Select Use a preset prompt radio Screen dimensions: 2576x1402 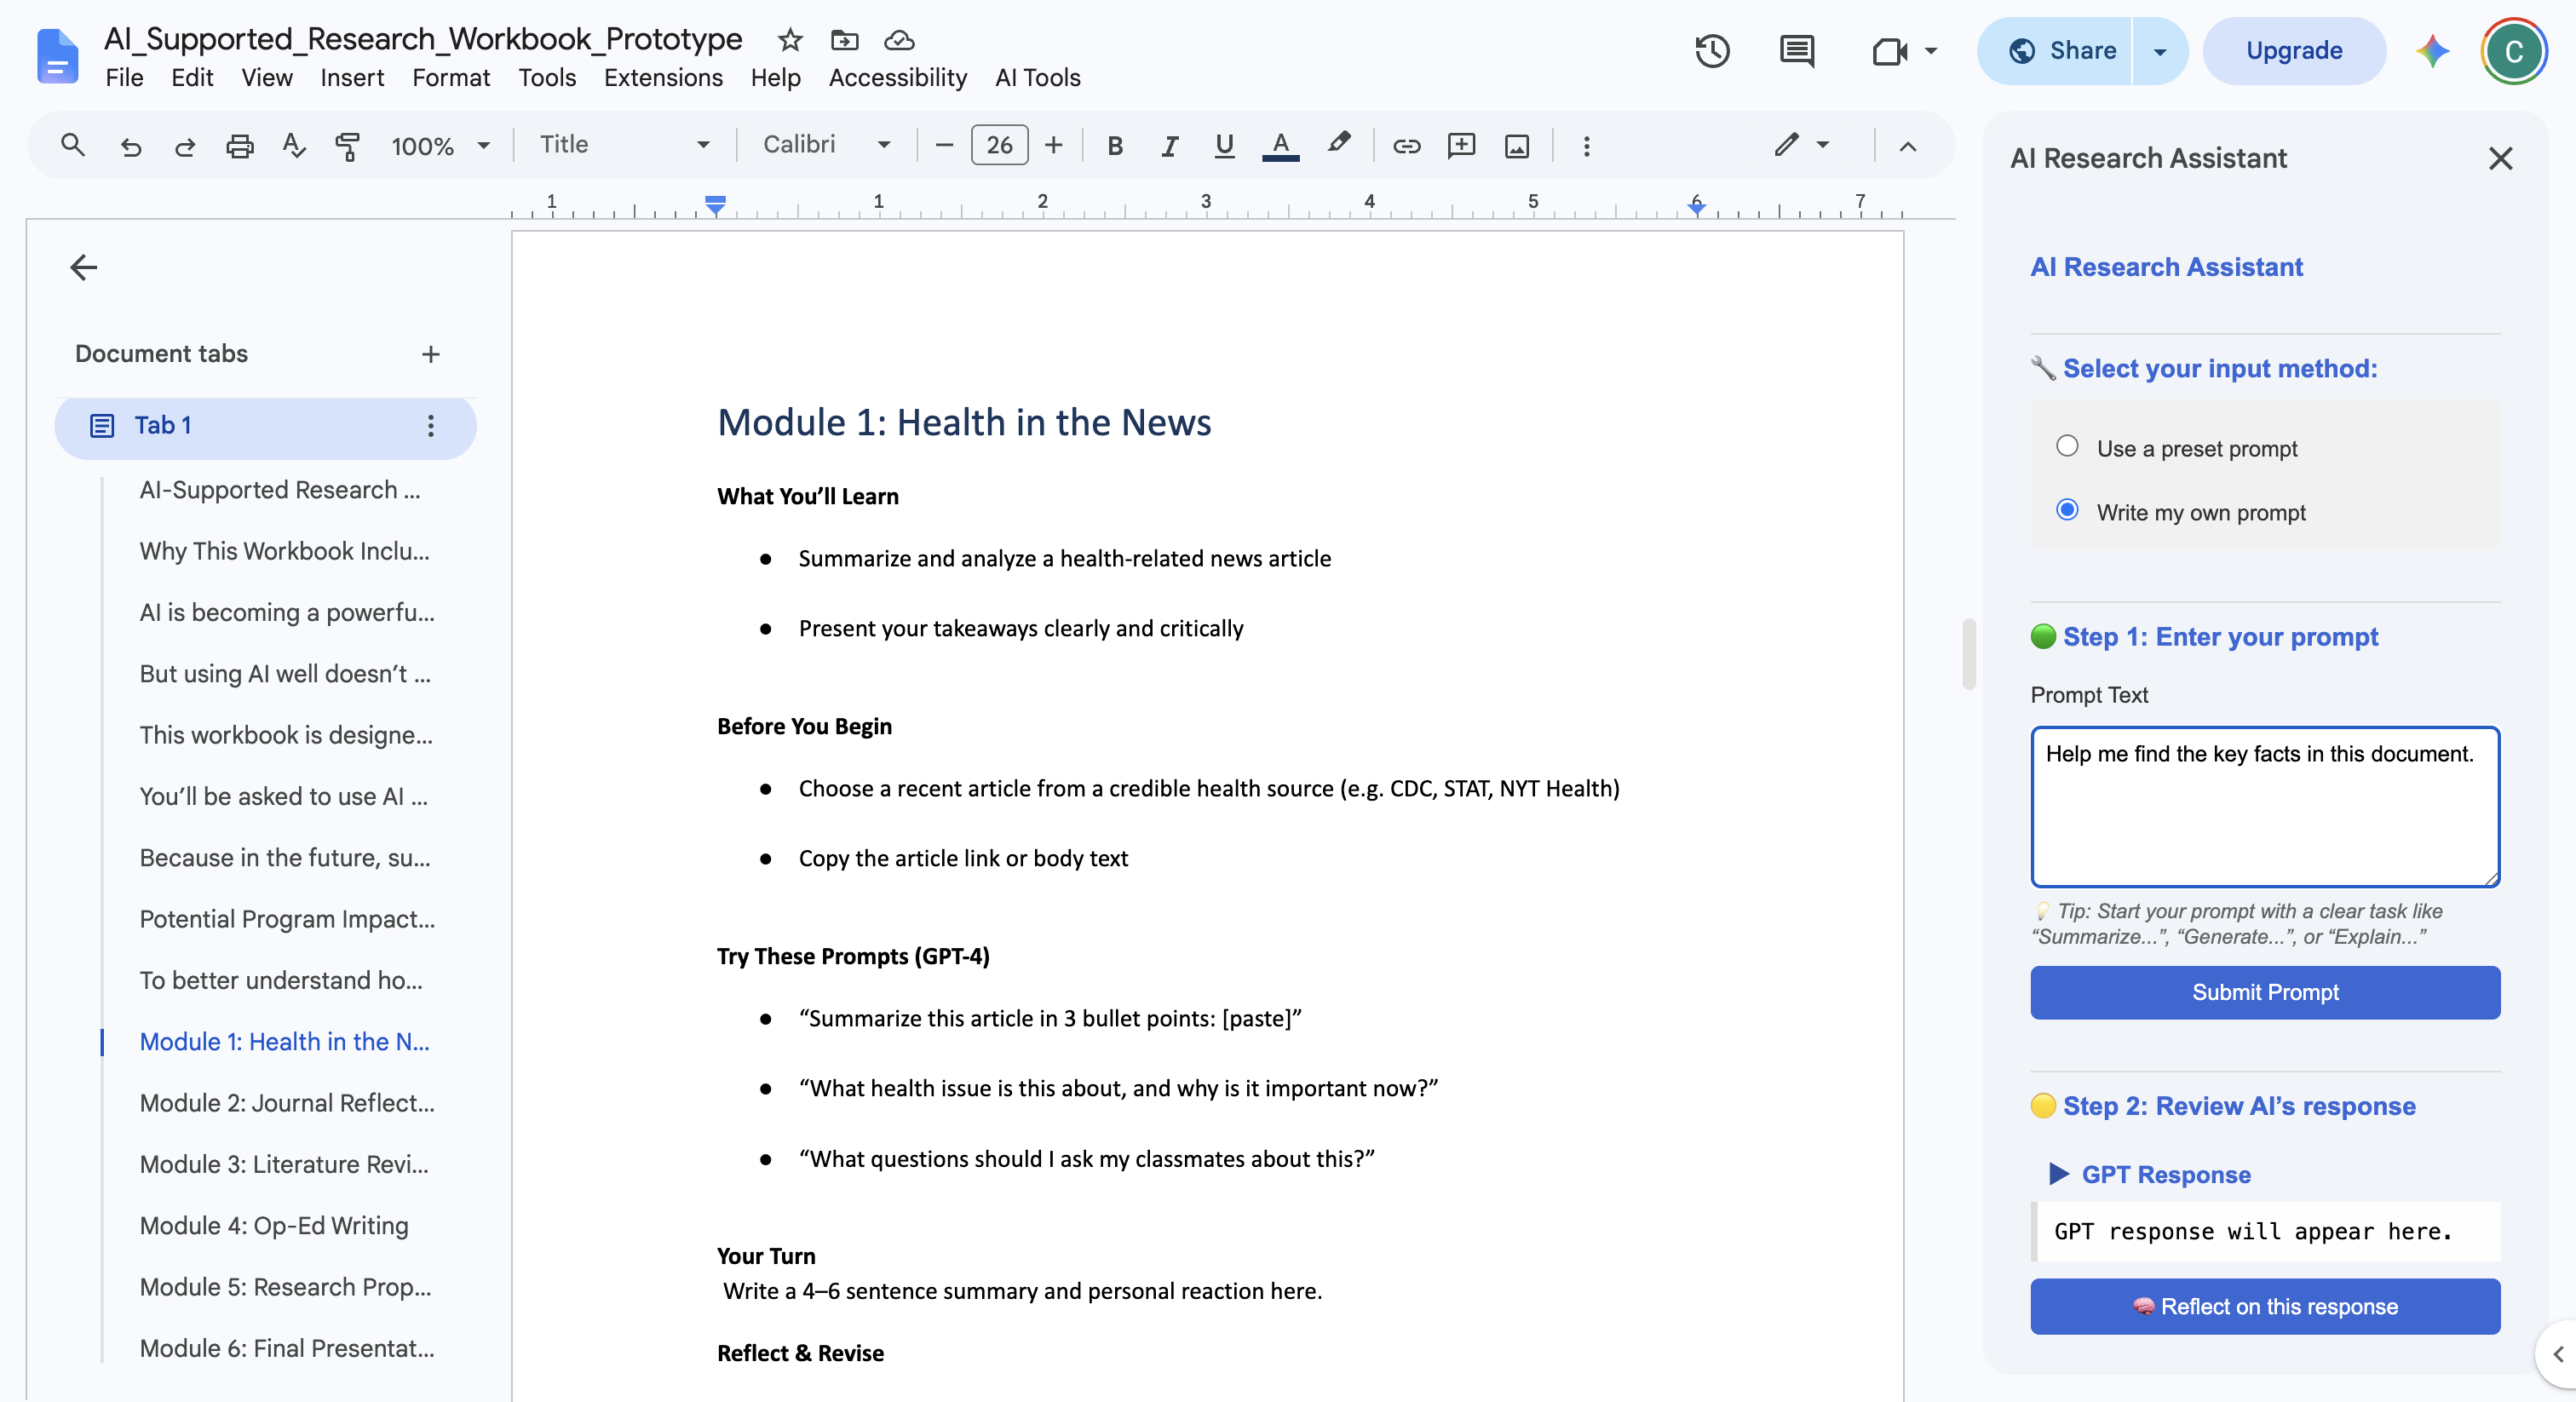(2067, 446)
